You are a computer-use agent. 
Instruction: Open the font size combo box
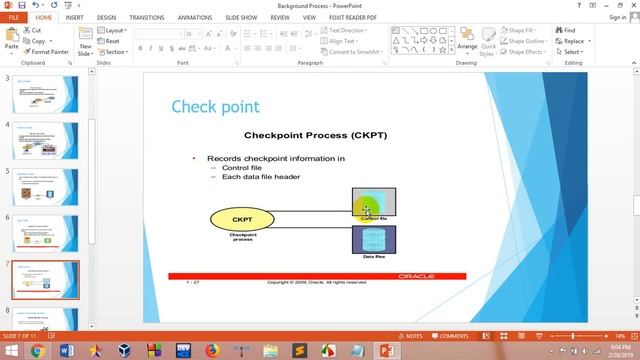coord(193,34)
